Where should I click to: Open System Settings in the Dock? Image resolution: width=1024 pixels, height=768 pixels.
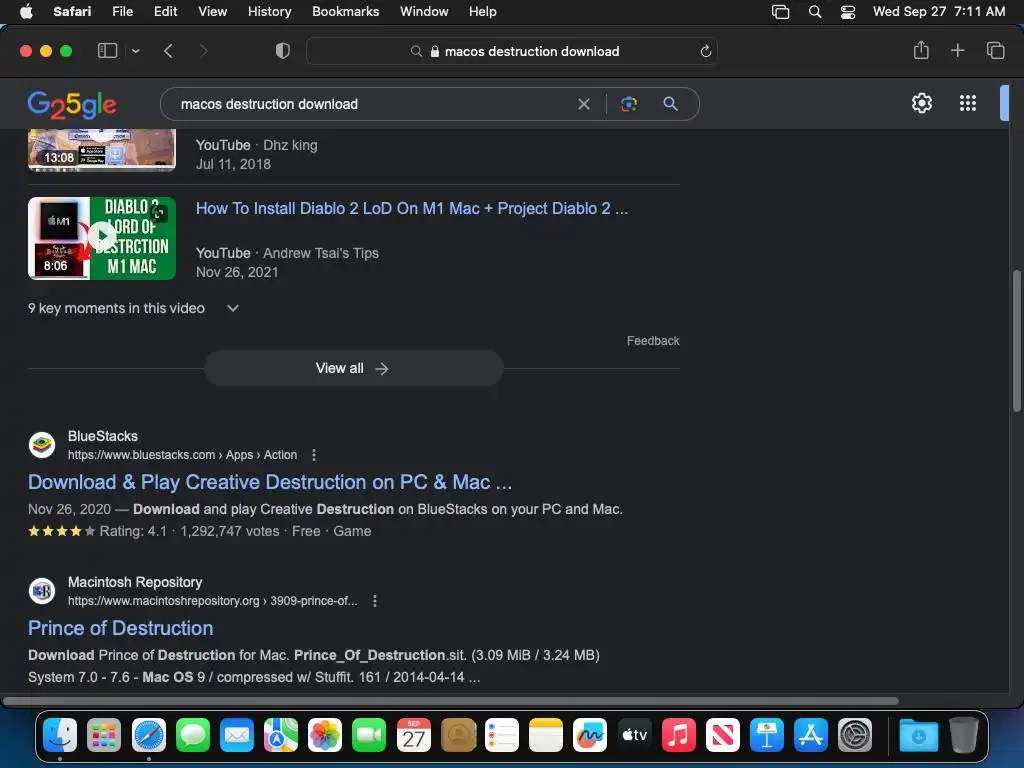pos(855,735)
